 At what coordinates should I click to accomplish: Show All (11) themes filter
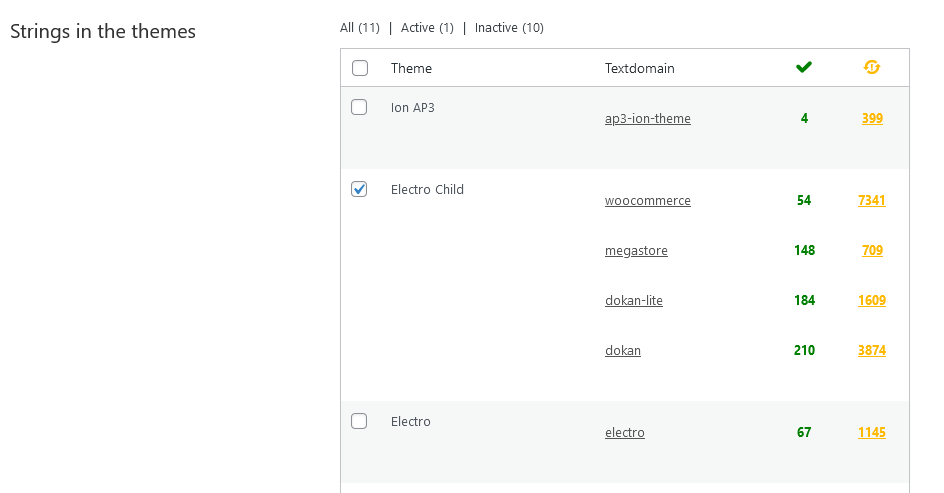[360, 28]
